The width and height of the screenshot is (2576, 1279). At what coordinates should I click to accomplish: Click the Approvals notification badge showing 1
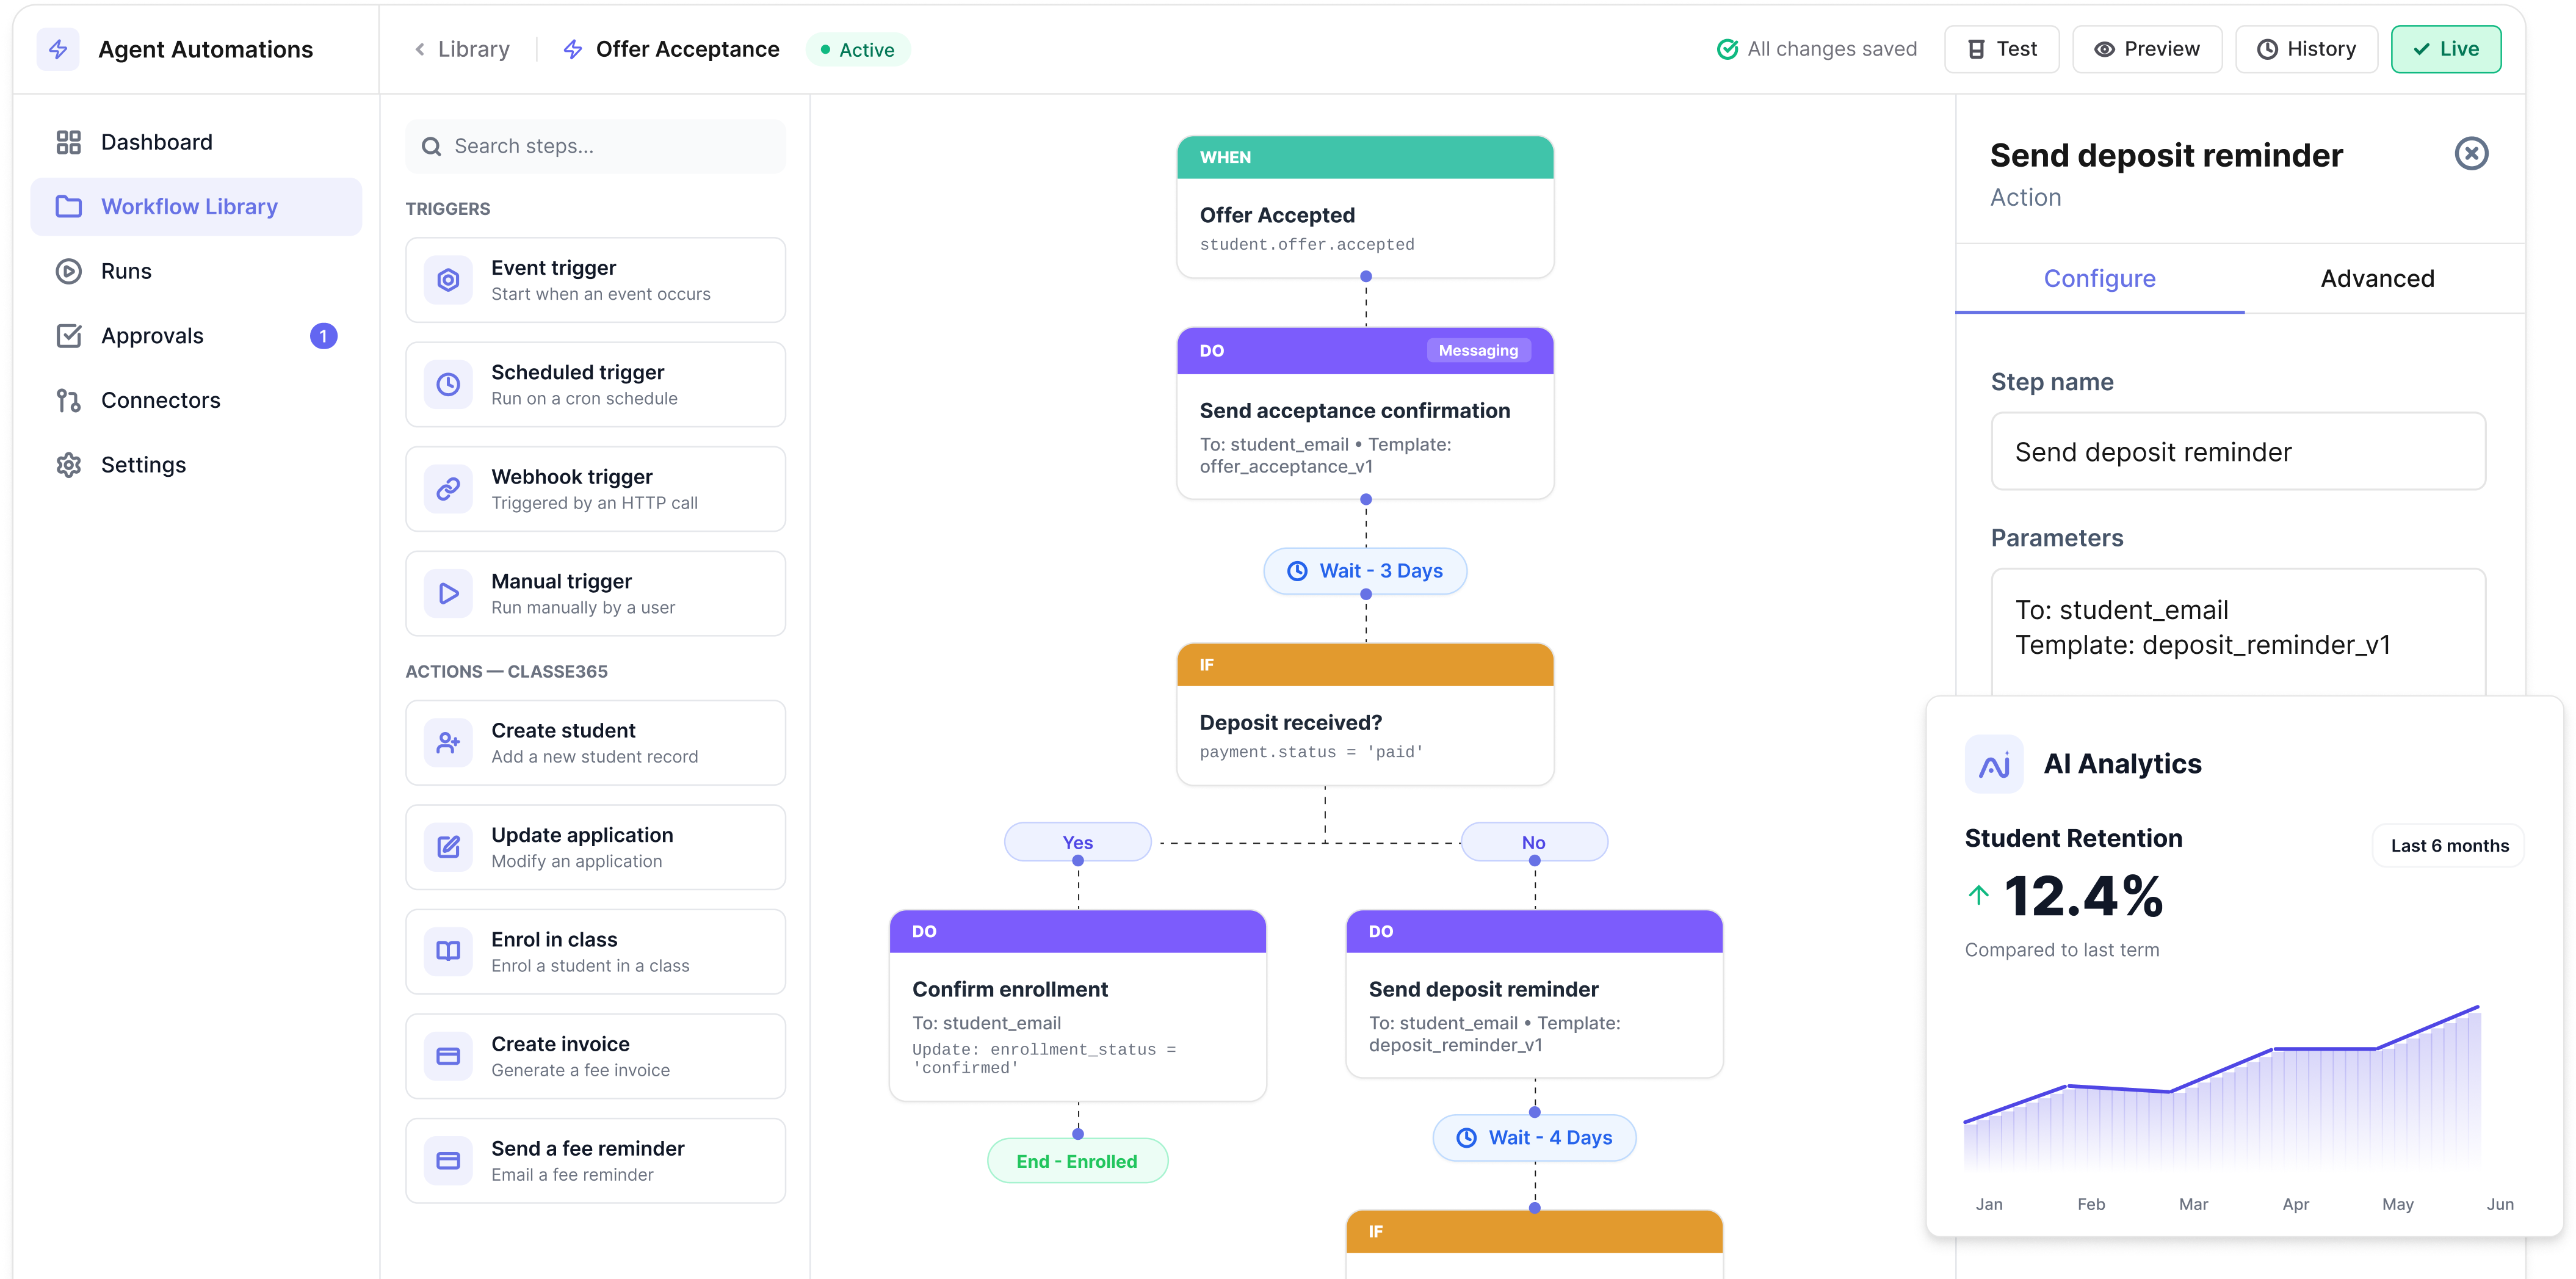click(x=323, y=336)
